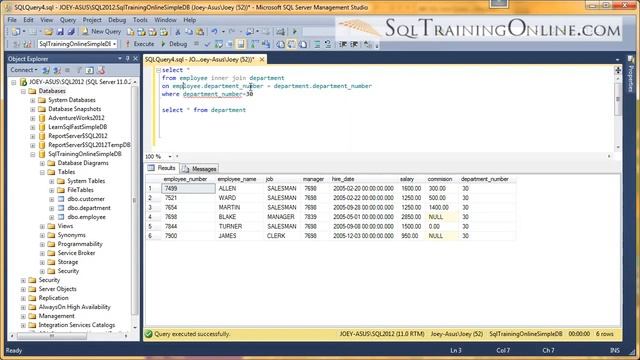The height and width of the screenshot is (360, 640).
Task: Click the Database Engine Query icon
Action: click(131, 31)
